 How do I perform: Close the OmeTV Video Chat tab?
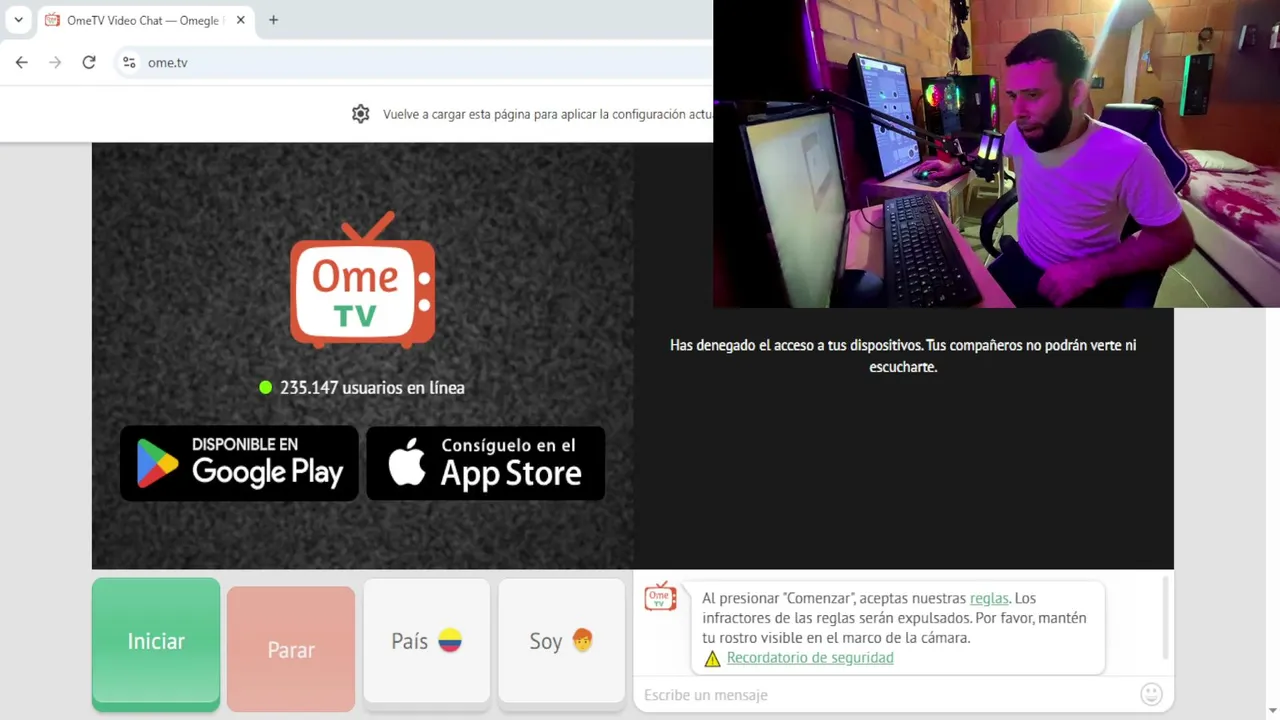(x=240, y=20)
